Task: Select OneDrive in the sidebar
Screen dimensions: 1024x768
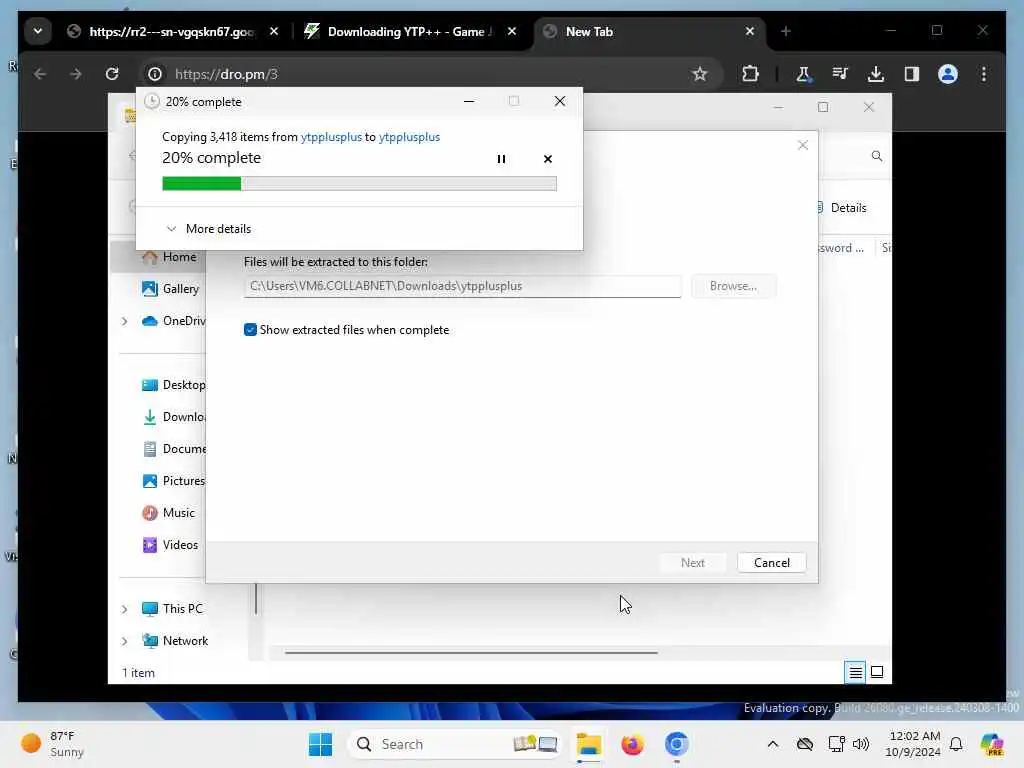Action: tap(173, 321)
